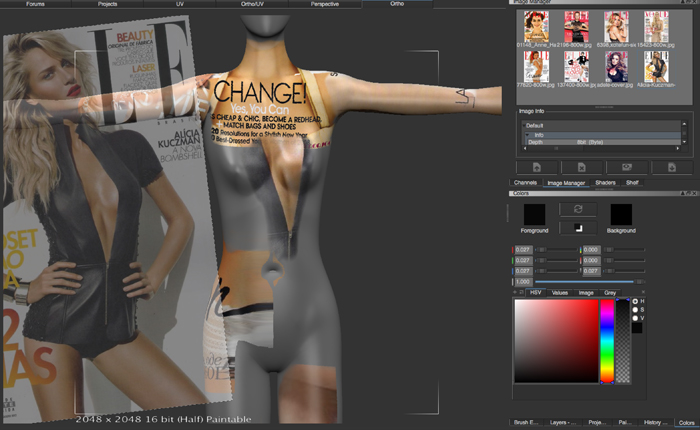Image resolution: width=700 pixels, height=430 pixels.
Task: Click the Image Info scroll left arrow
Action: pyautogui.click(x=525, y=148)
